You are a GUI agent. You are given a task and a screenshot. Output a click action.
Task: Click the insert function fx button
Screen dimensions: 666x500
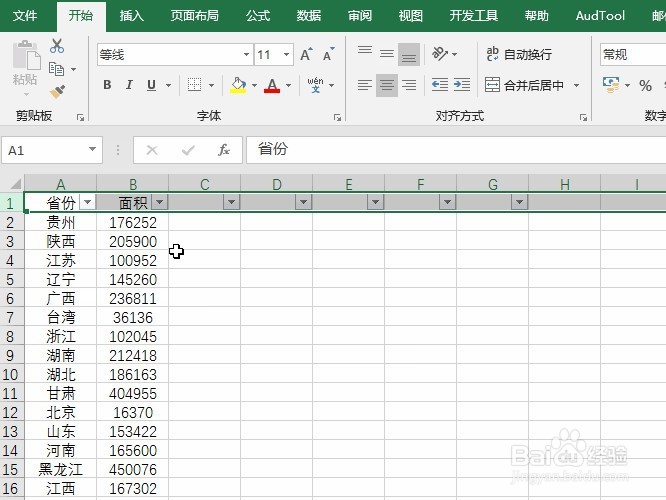[x=224, y=150]
